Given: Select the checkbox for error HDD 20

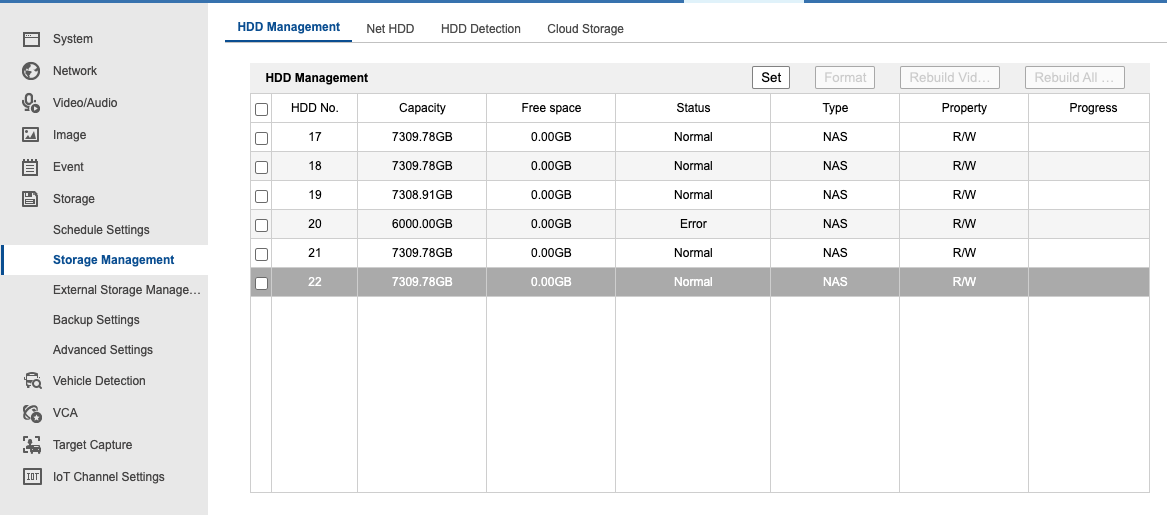Looking at the screenshot, I should tap(262, 225).
